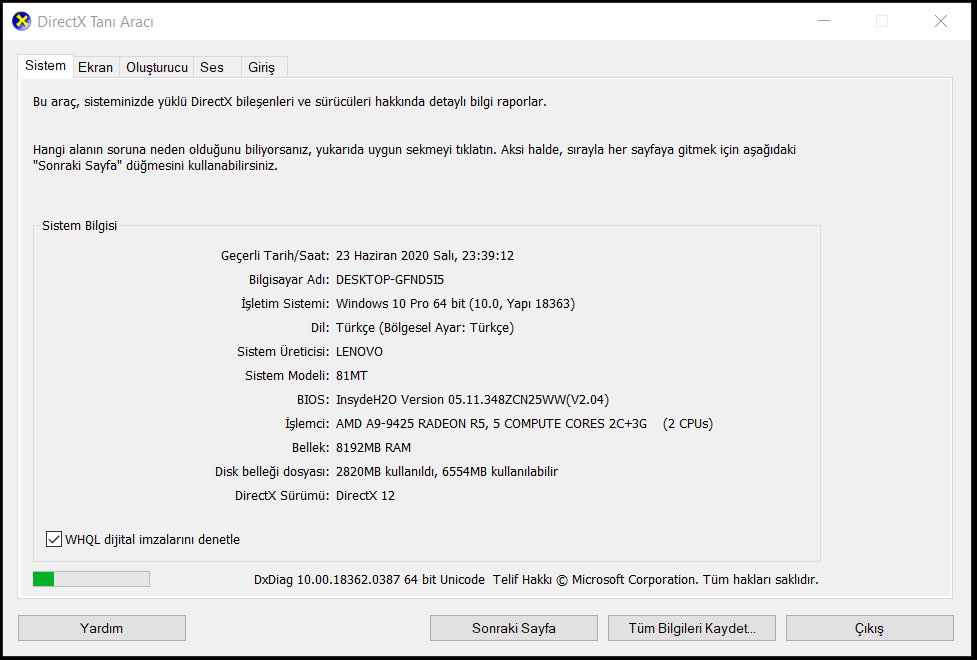Click computer name DESKTOP-GFND5I5
The height and width of the screenshot is (660, 977).
click(x=390, y=279)
